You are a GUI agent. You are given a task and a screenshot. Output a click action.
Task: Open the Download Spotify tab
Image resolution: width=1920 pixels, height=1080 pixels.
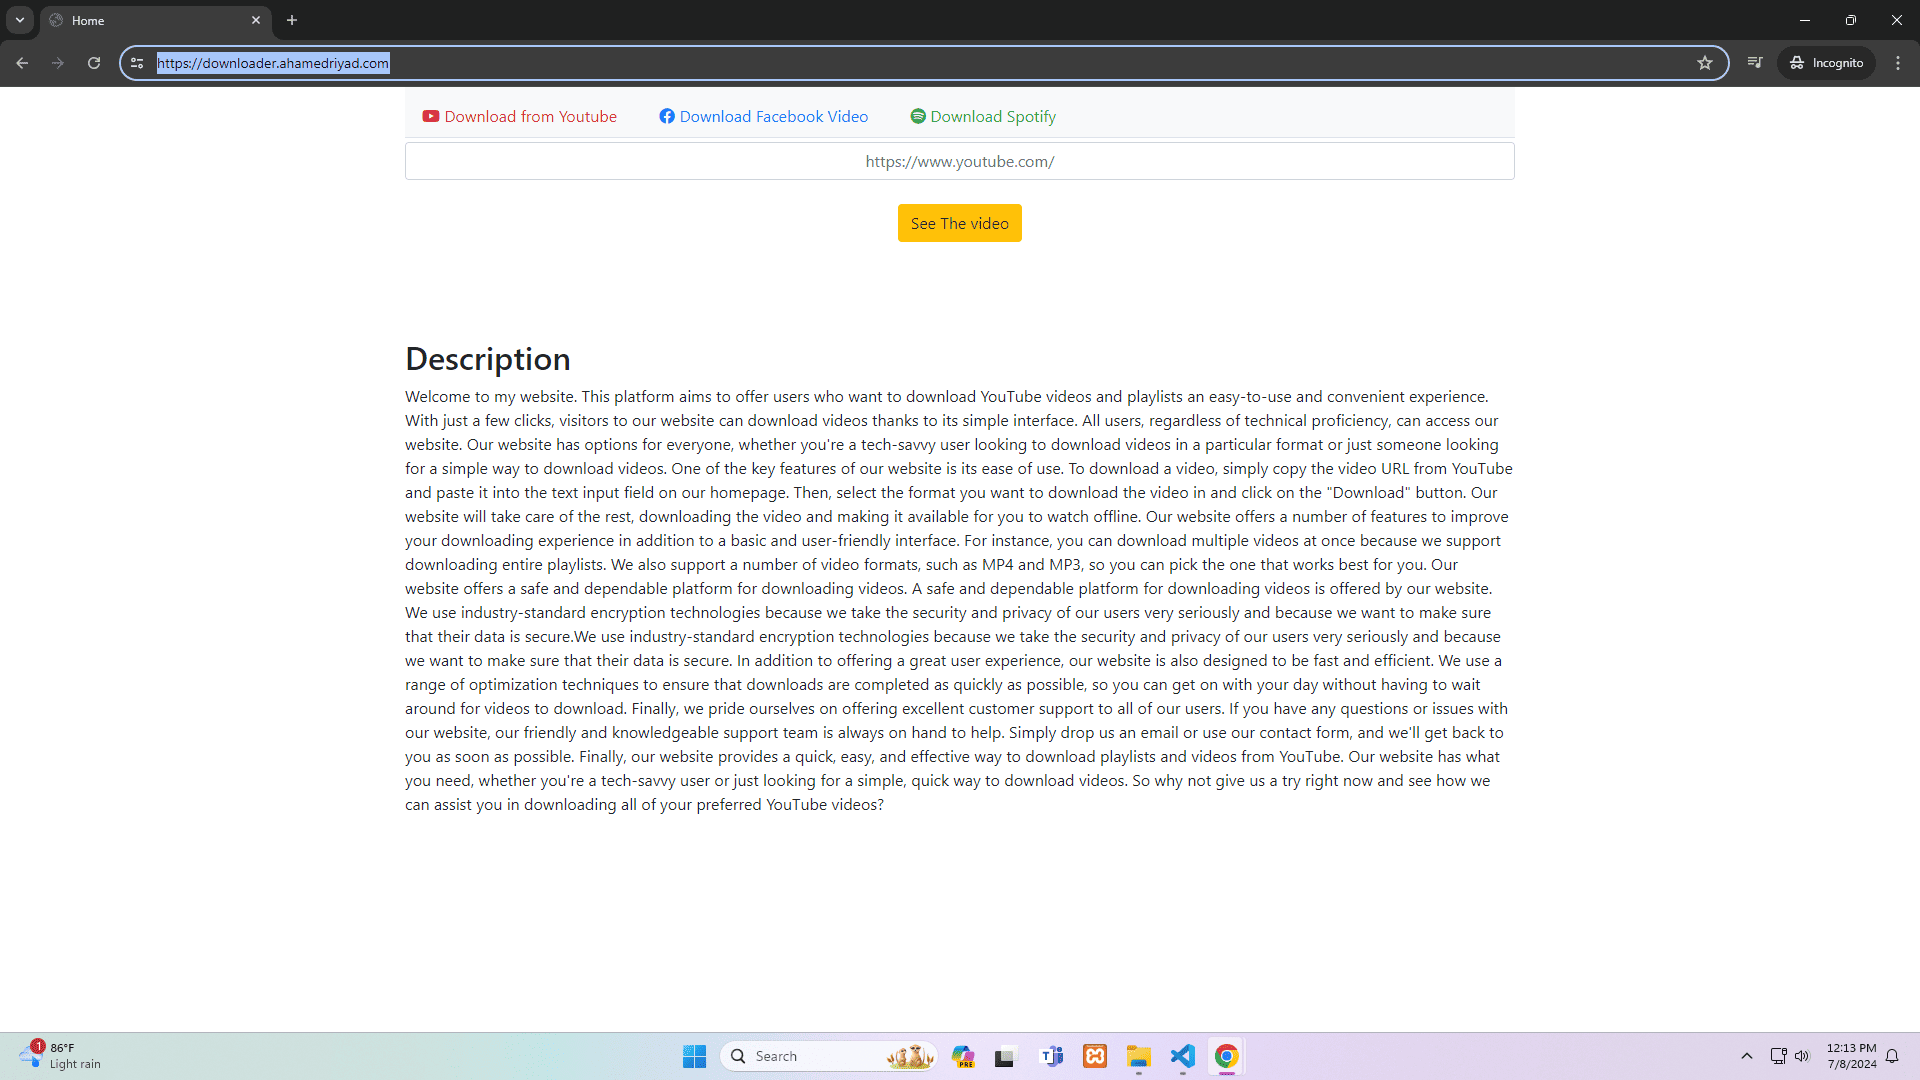[x=982, y=117]
